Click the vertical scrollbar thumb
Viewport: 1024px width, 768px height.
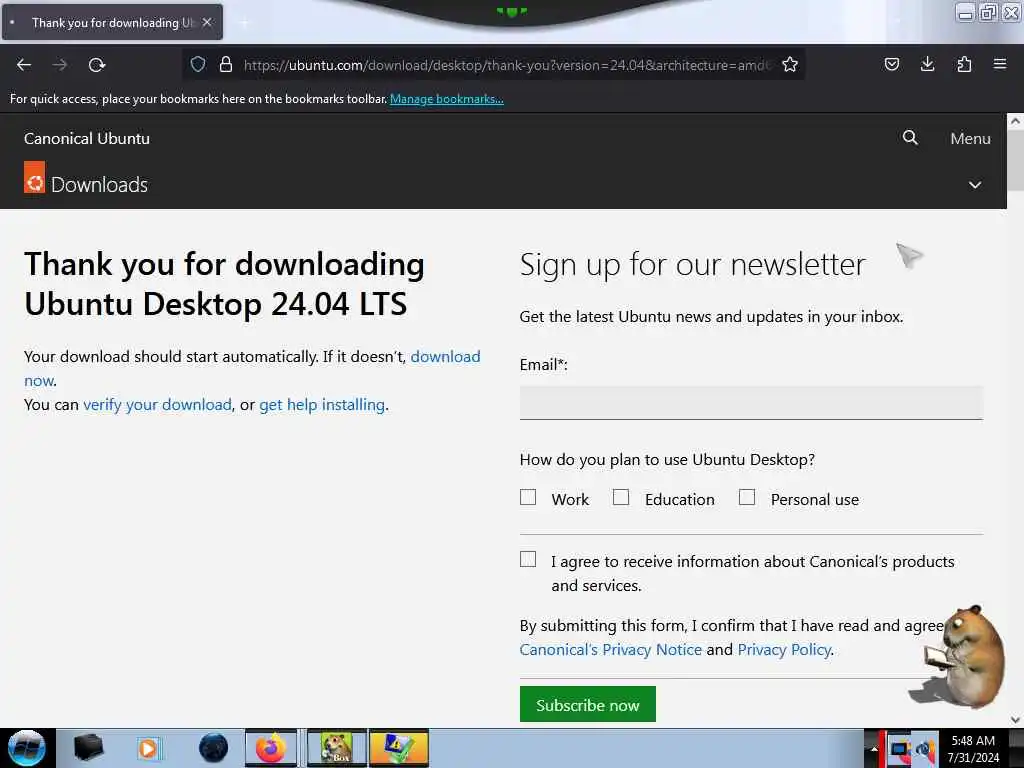coord(1015,160)
